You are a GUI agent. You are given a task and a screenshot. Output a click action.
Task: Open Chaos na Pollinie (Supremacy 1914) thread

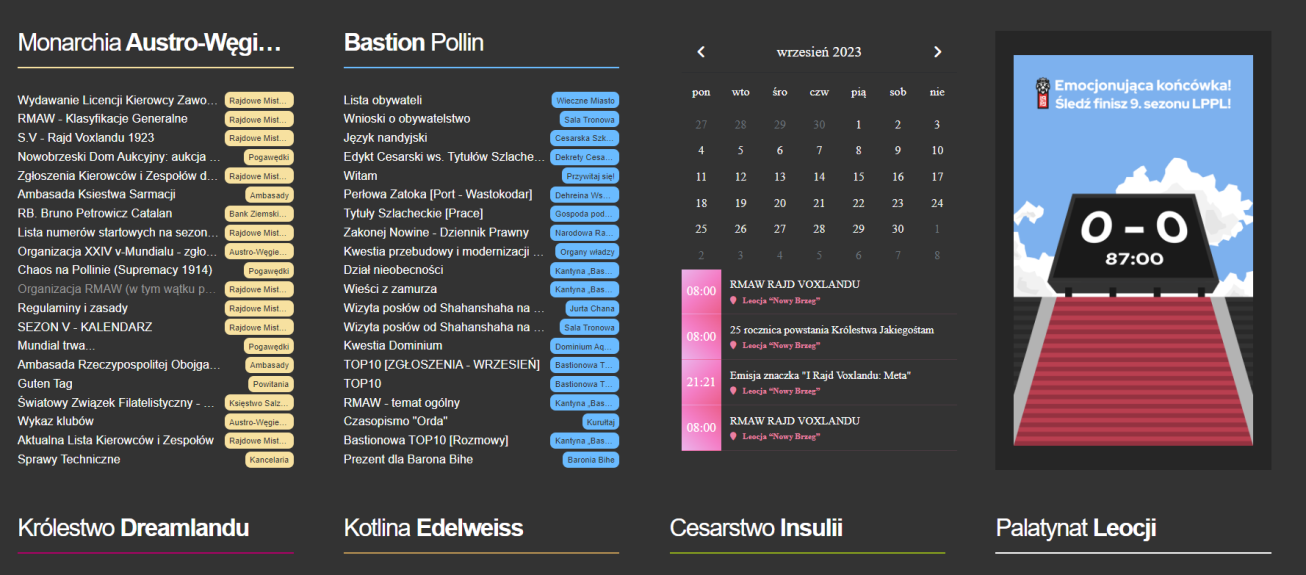click(x=115, y=270)
